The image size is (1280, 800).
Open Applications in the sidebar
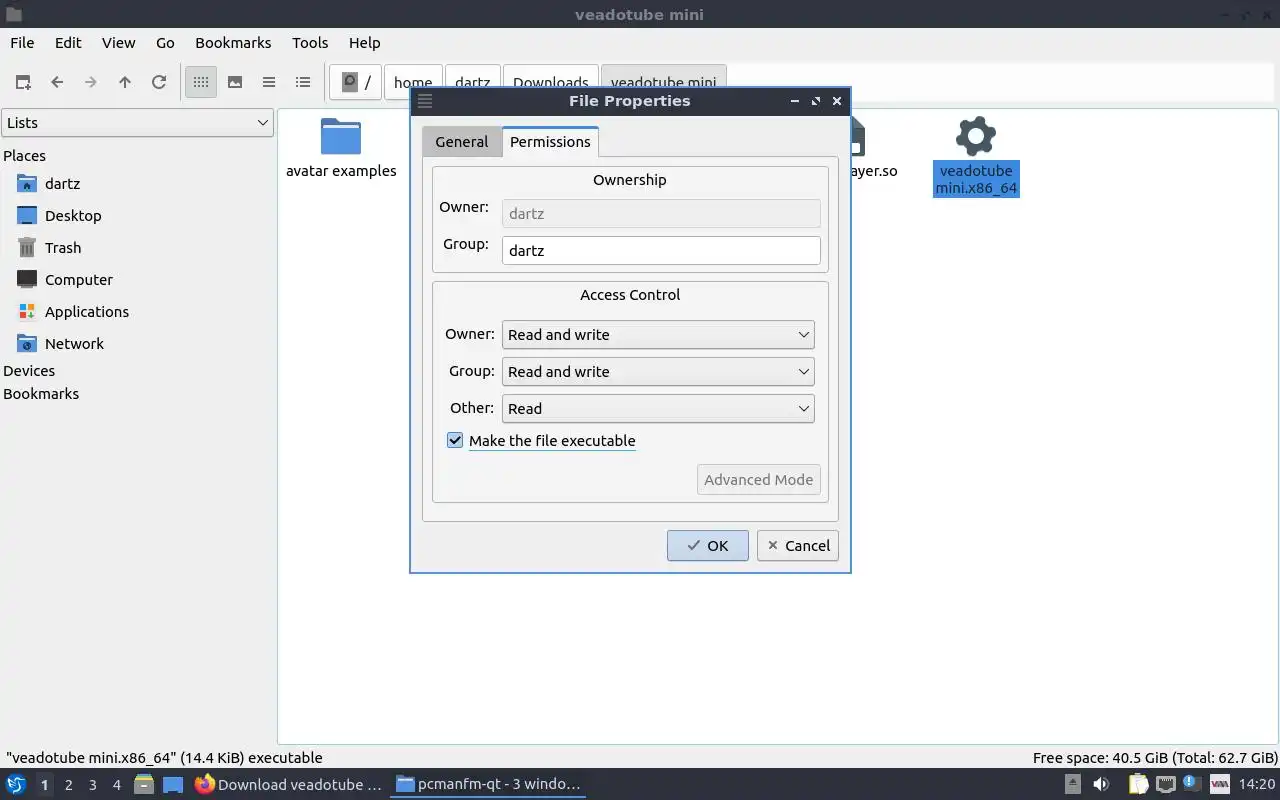[86, 312]
